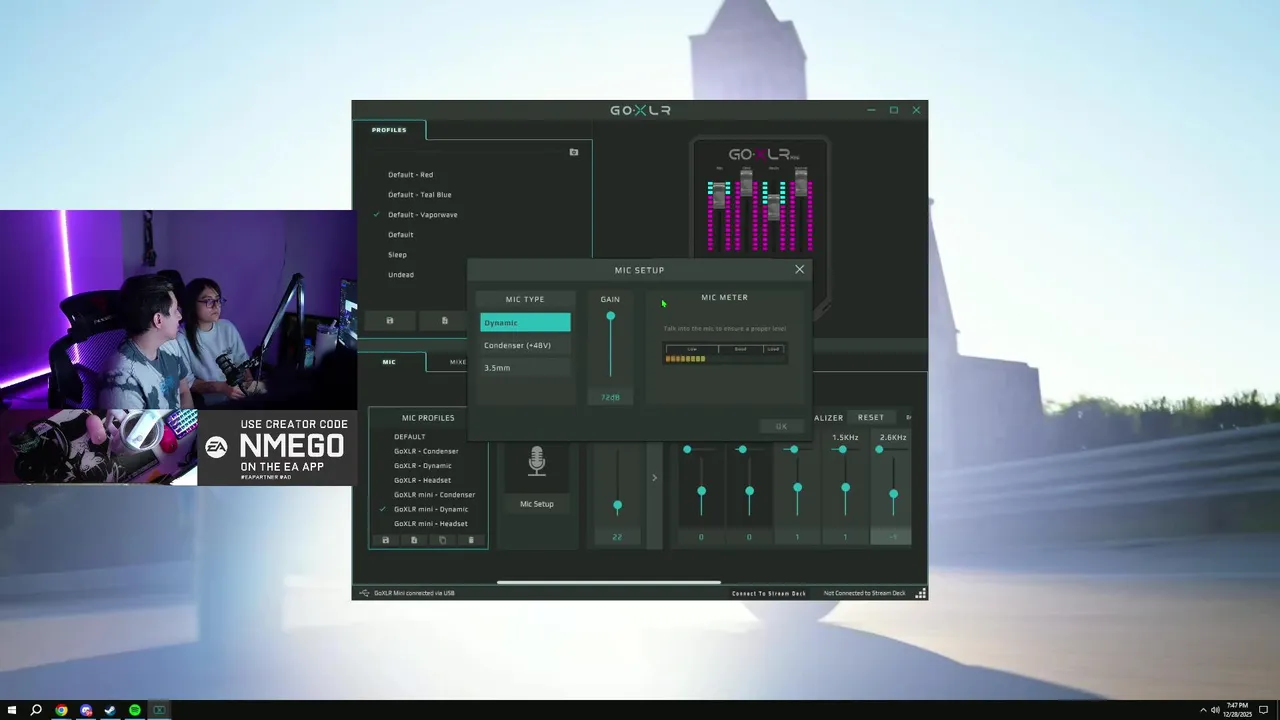Viewport: 1280px width, 720px height.
Task: Click the taskbar clock showing 7:47 PM
Action: 1238,710
